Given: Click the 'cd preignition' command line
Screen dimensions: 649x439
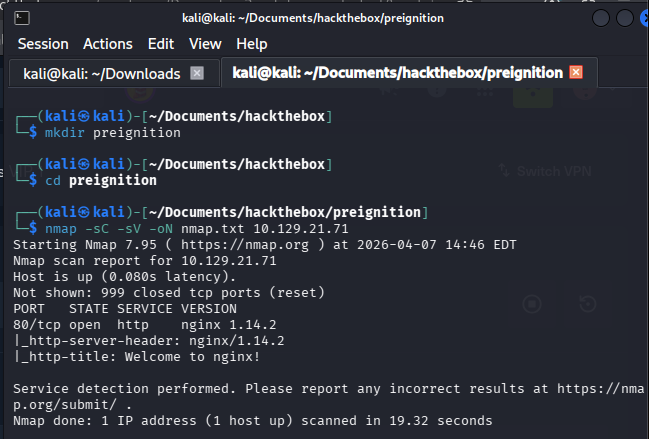Looking at the screenshot, I should click(101, 180).
